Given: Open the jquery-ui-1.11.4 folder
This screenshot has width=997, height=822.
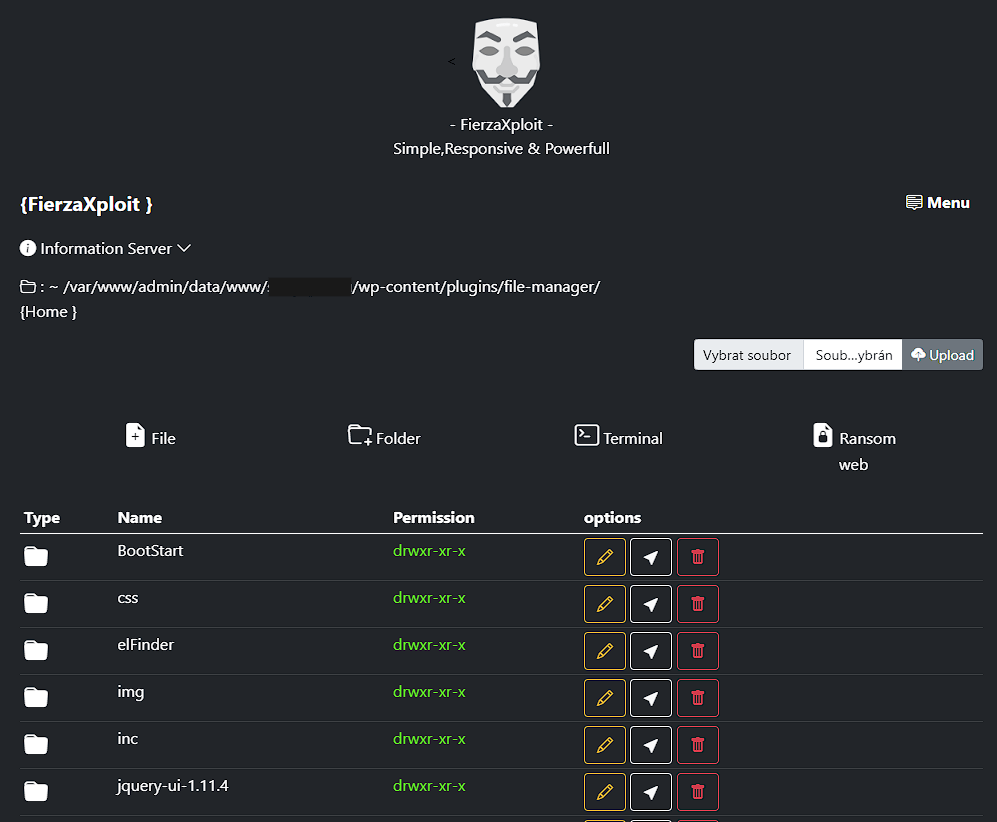Looking at the screenshot, I should pyautogui.click(x=173, y=786).
